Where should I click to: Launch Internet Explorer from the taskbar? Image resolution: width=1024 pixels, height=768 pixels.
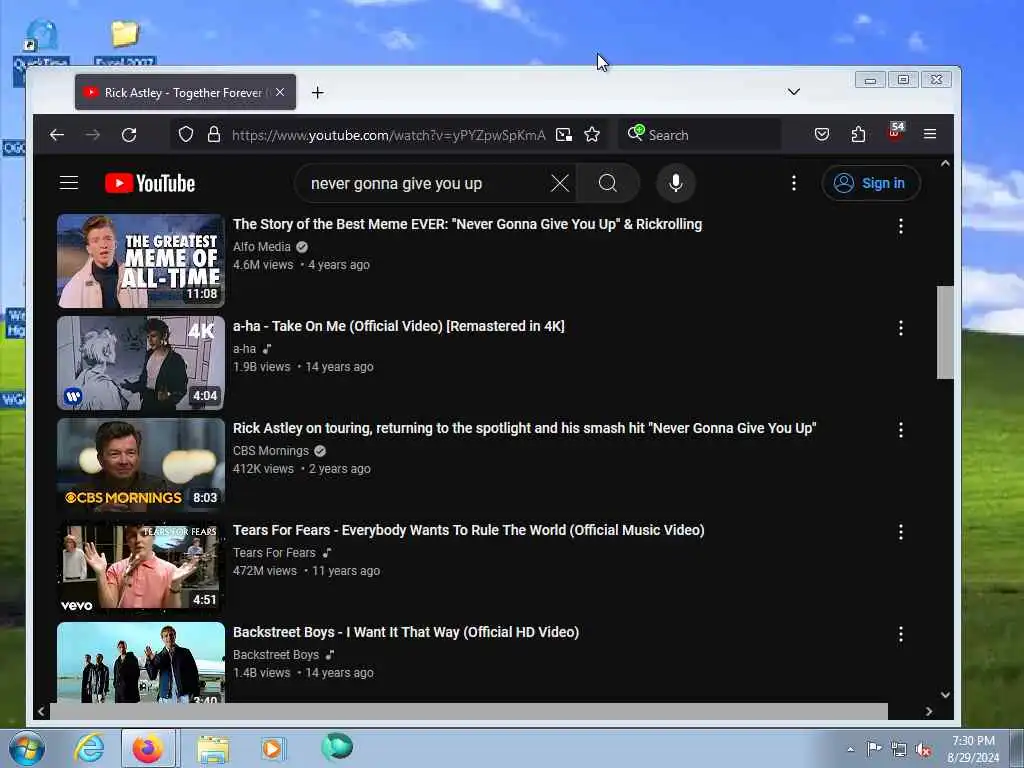(89, 748)
